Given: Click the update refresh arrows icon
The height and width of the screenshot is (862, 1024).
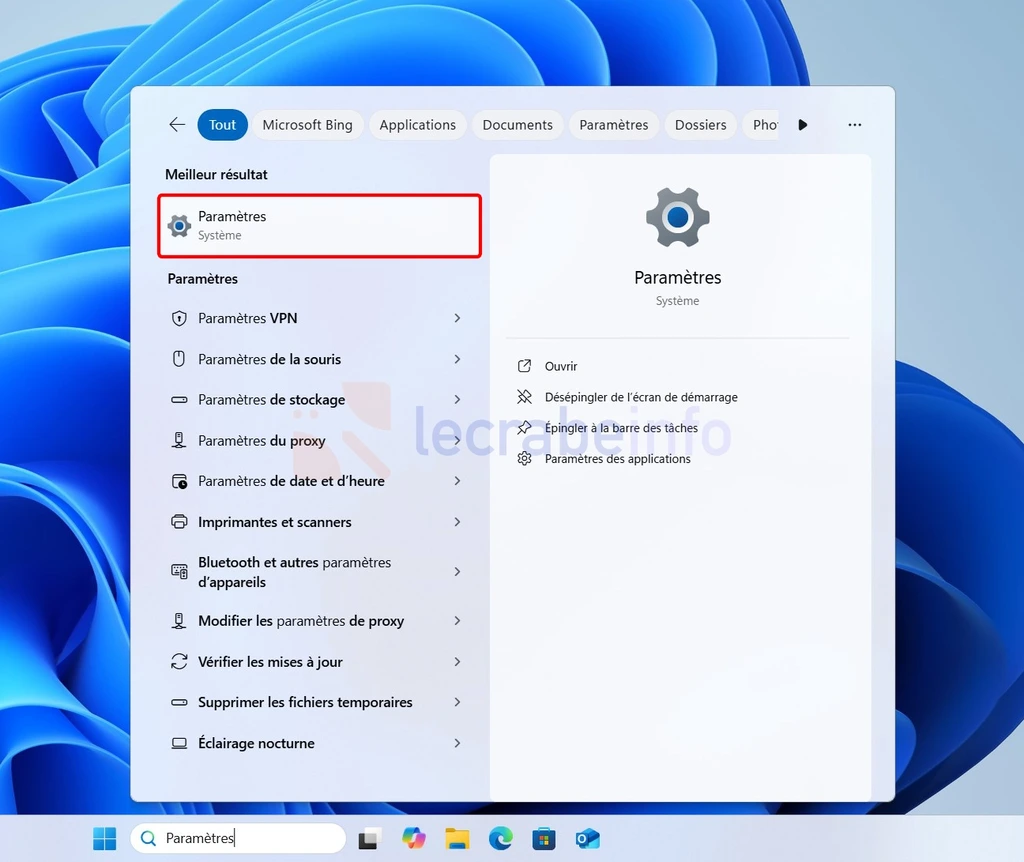Looking at the screenshot, I should pos(179,662).
